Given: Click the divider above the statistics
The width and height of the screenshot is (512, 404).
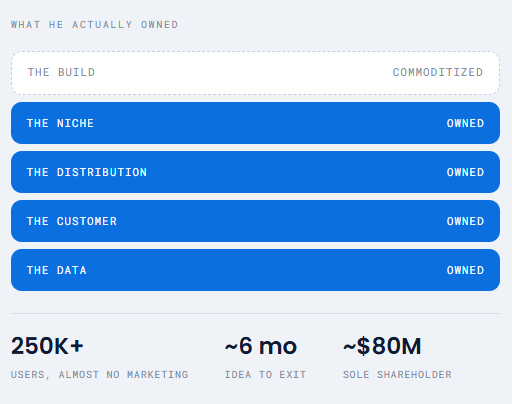Looking at the screenshot, I should (255, 313).
